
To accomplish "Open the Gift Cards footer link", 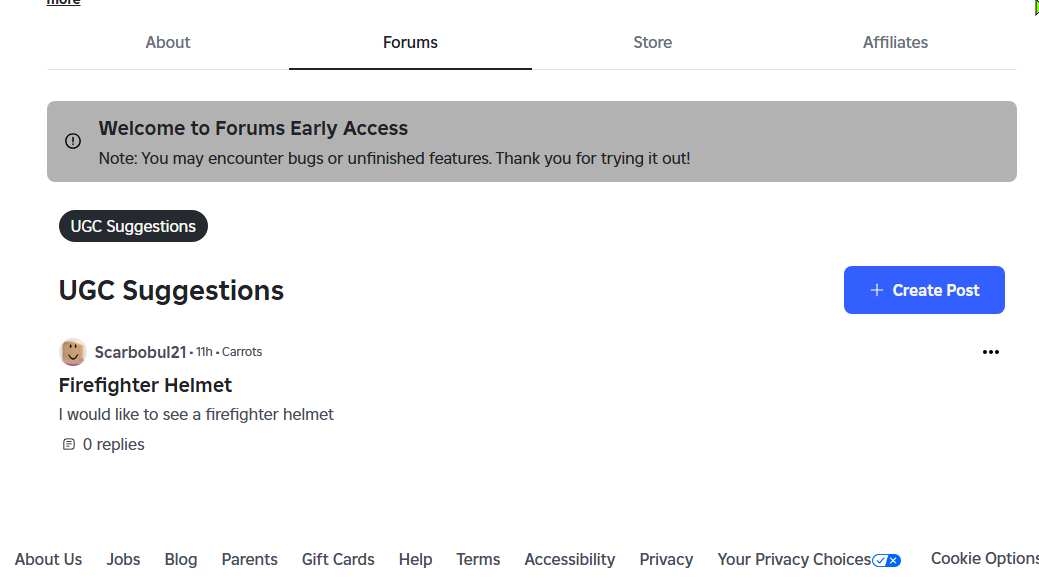I will click(338, 560).
